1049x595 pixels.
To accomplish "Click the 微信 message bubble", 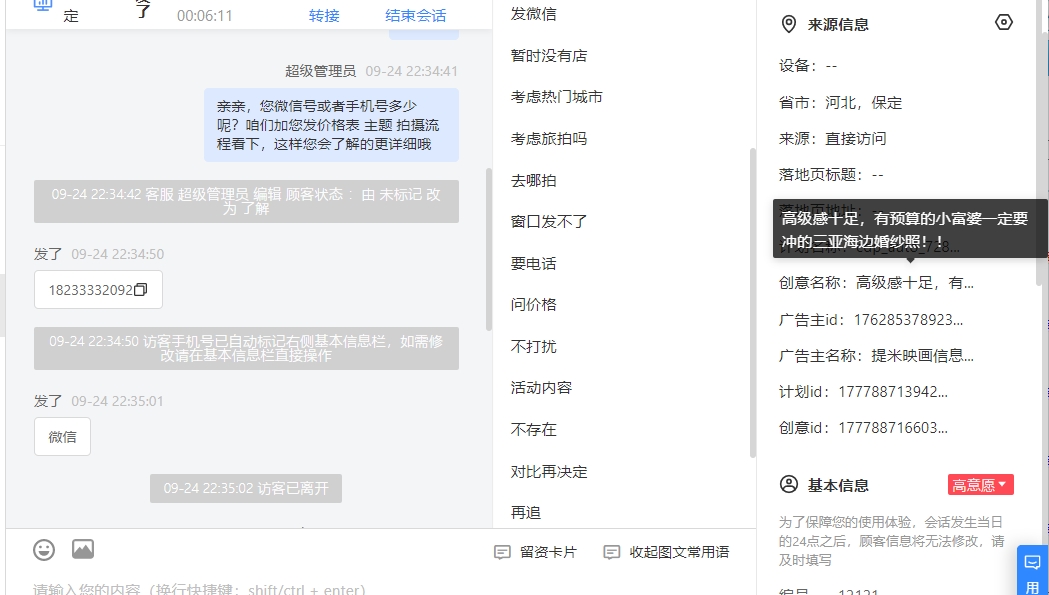I will pyautogui.click(x=62, y=436).
